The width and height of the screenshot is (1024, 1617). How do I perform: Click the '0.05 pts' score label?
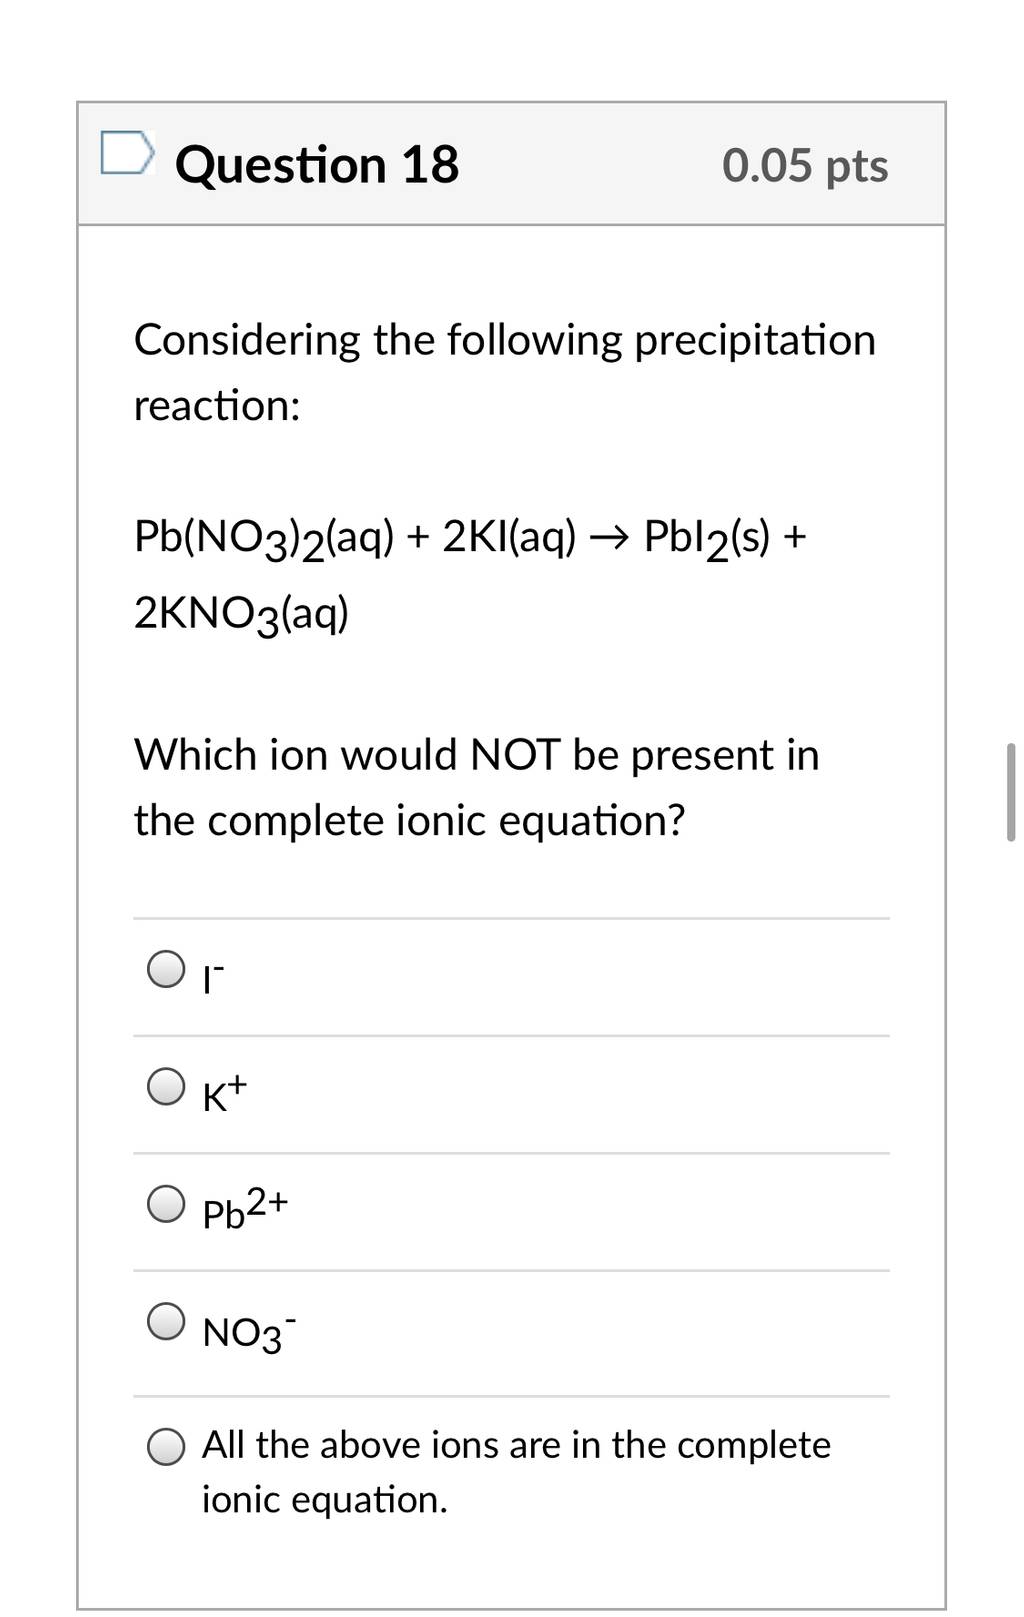[805, 166]
